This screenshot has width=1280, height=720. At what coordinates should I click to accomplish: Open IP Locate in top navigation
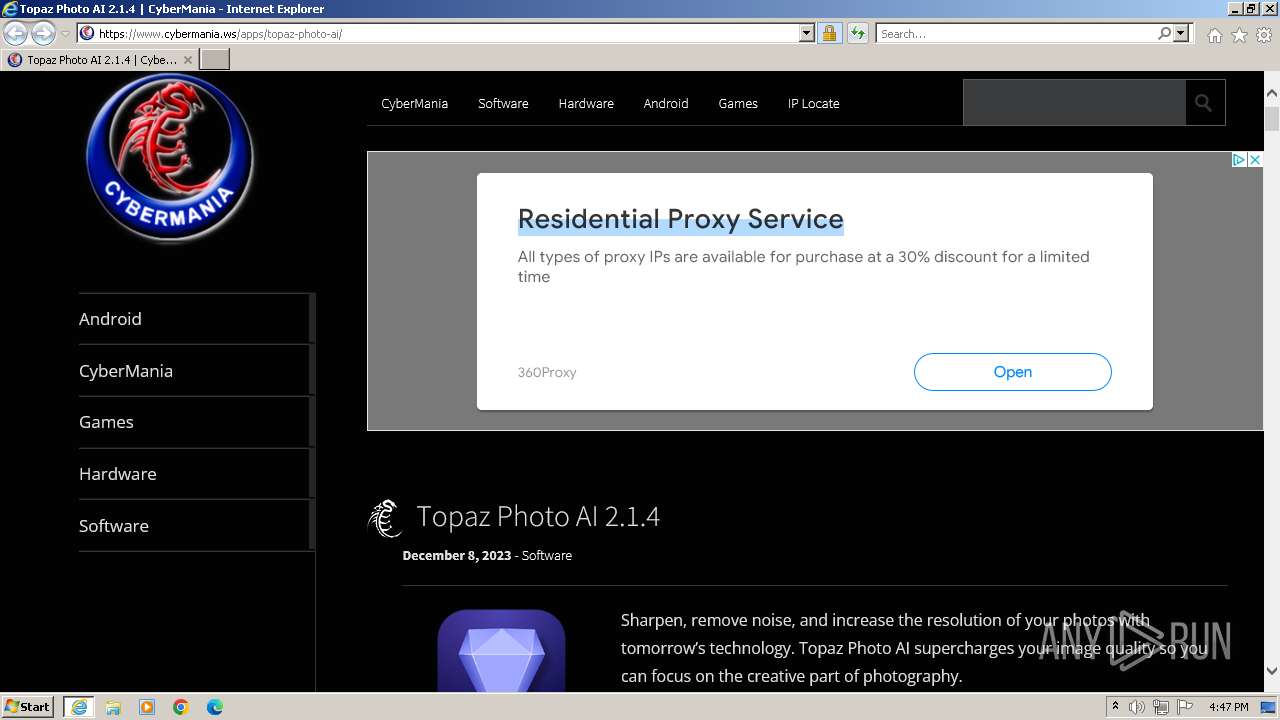pyautogui.click(x=813, y=103)
